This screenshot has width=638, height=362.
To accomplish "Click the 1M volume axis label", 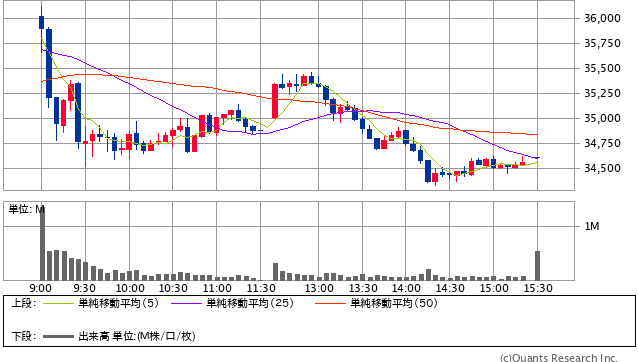I will (592, 226).
